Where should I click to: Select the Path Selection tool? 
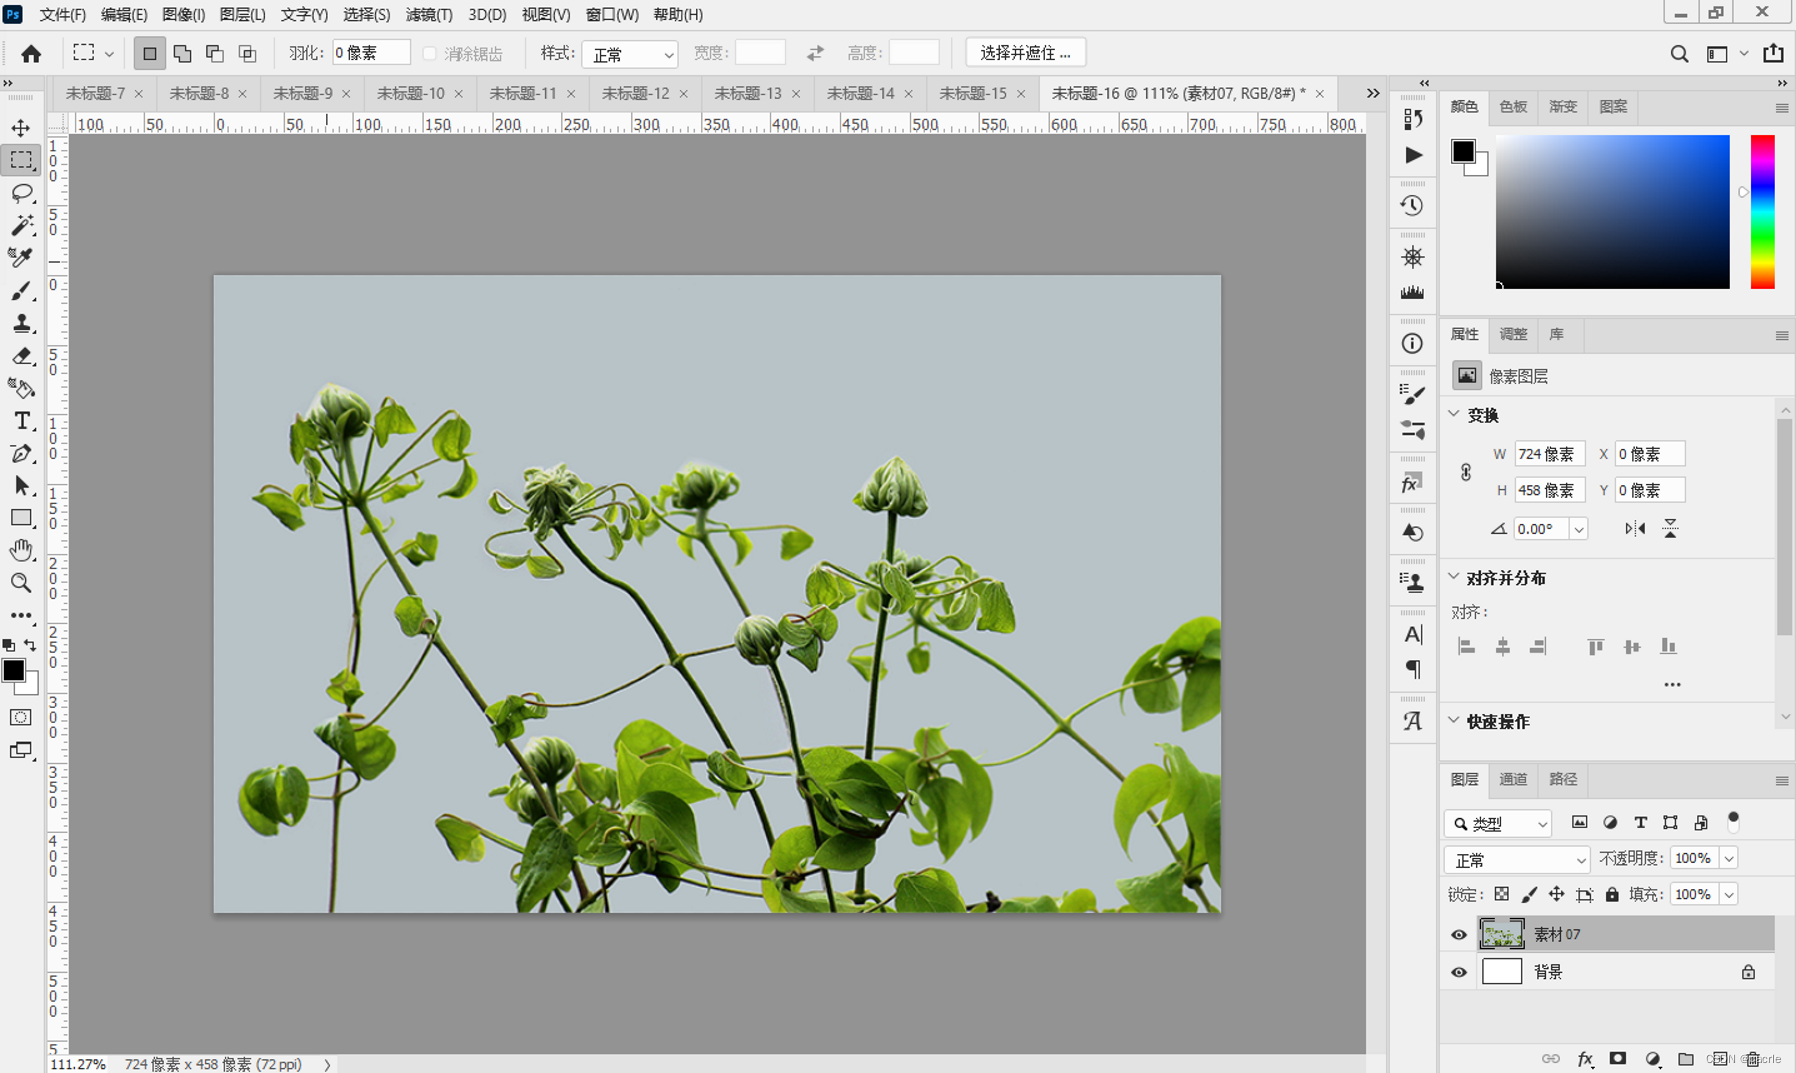coord(21,486)
